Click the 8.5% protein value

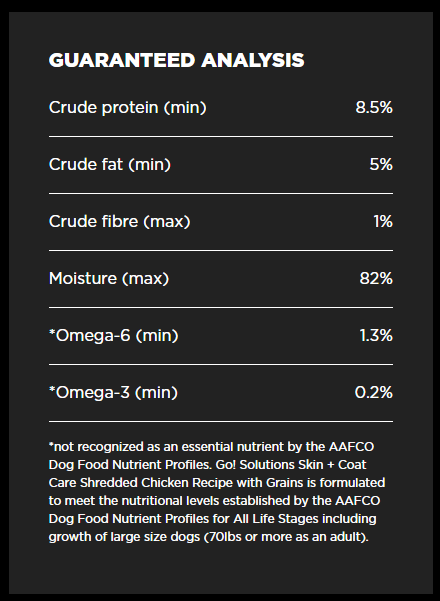[x=374, y=107]
